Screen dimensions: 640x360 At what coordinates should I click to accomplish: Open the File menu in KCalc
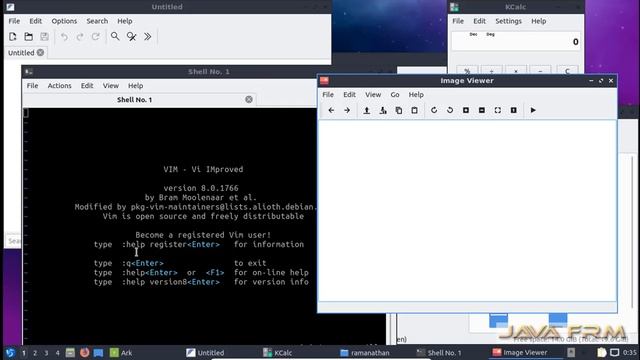[458, 21]
